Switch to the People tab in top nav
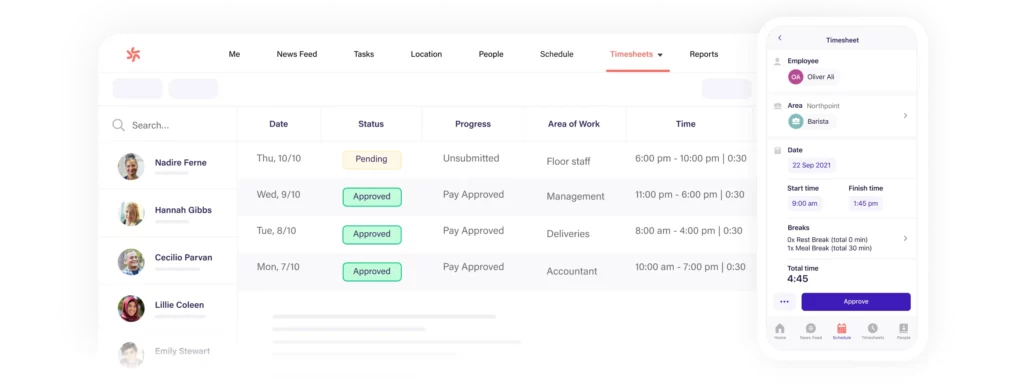 pyautogui.click(x=491, y=54)
